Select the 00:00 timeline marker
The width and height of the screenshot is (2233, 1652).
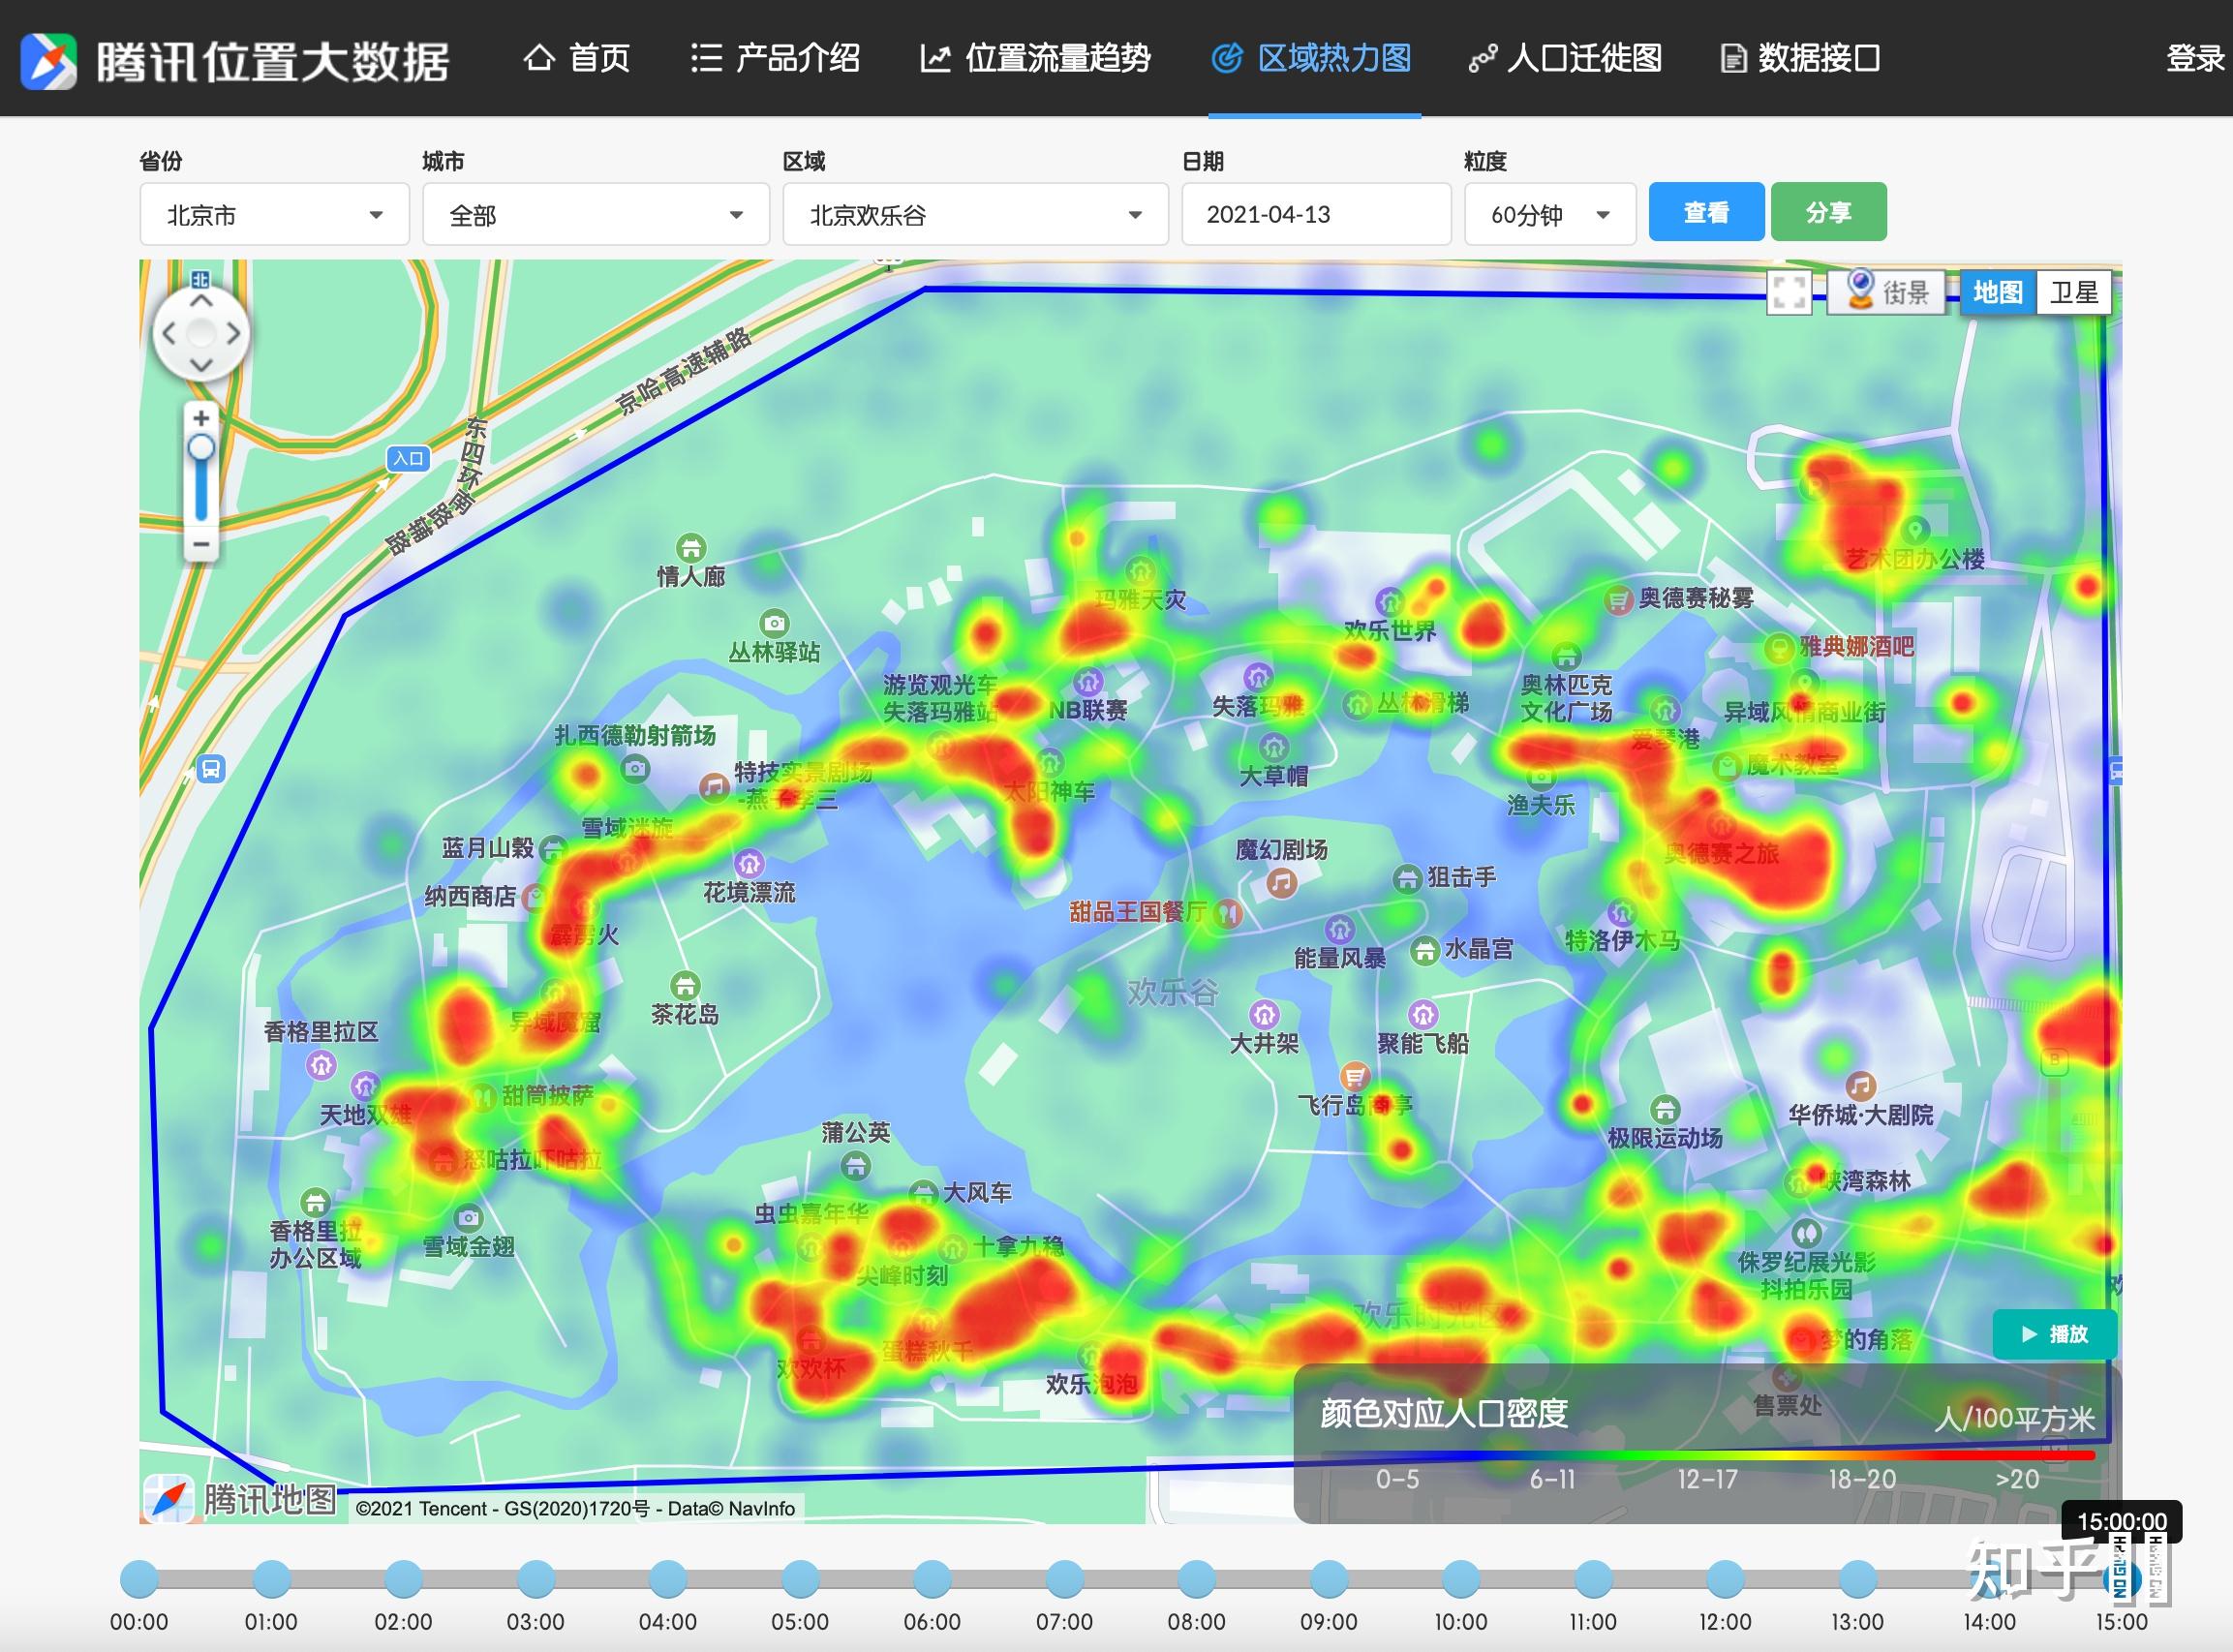point(139,1579)
